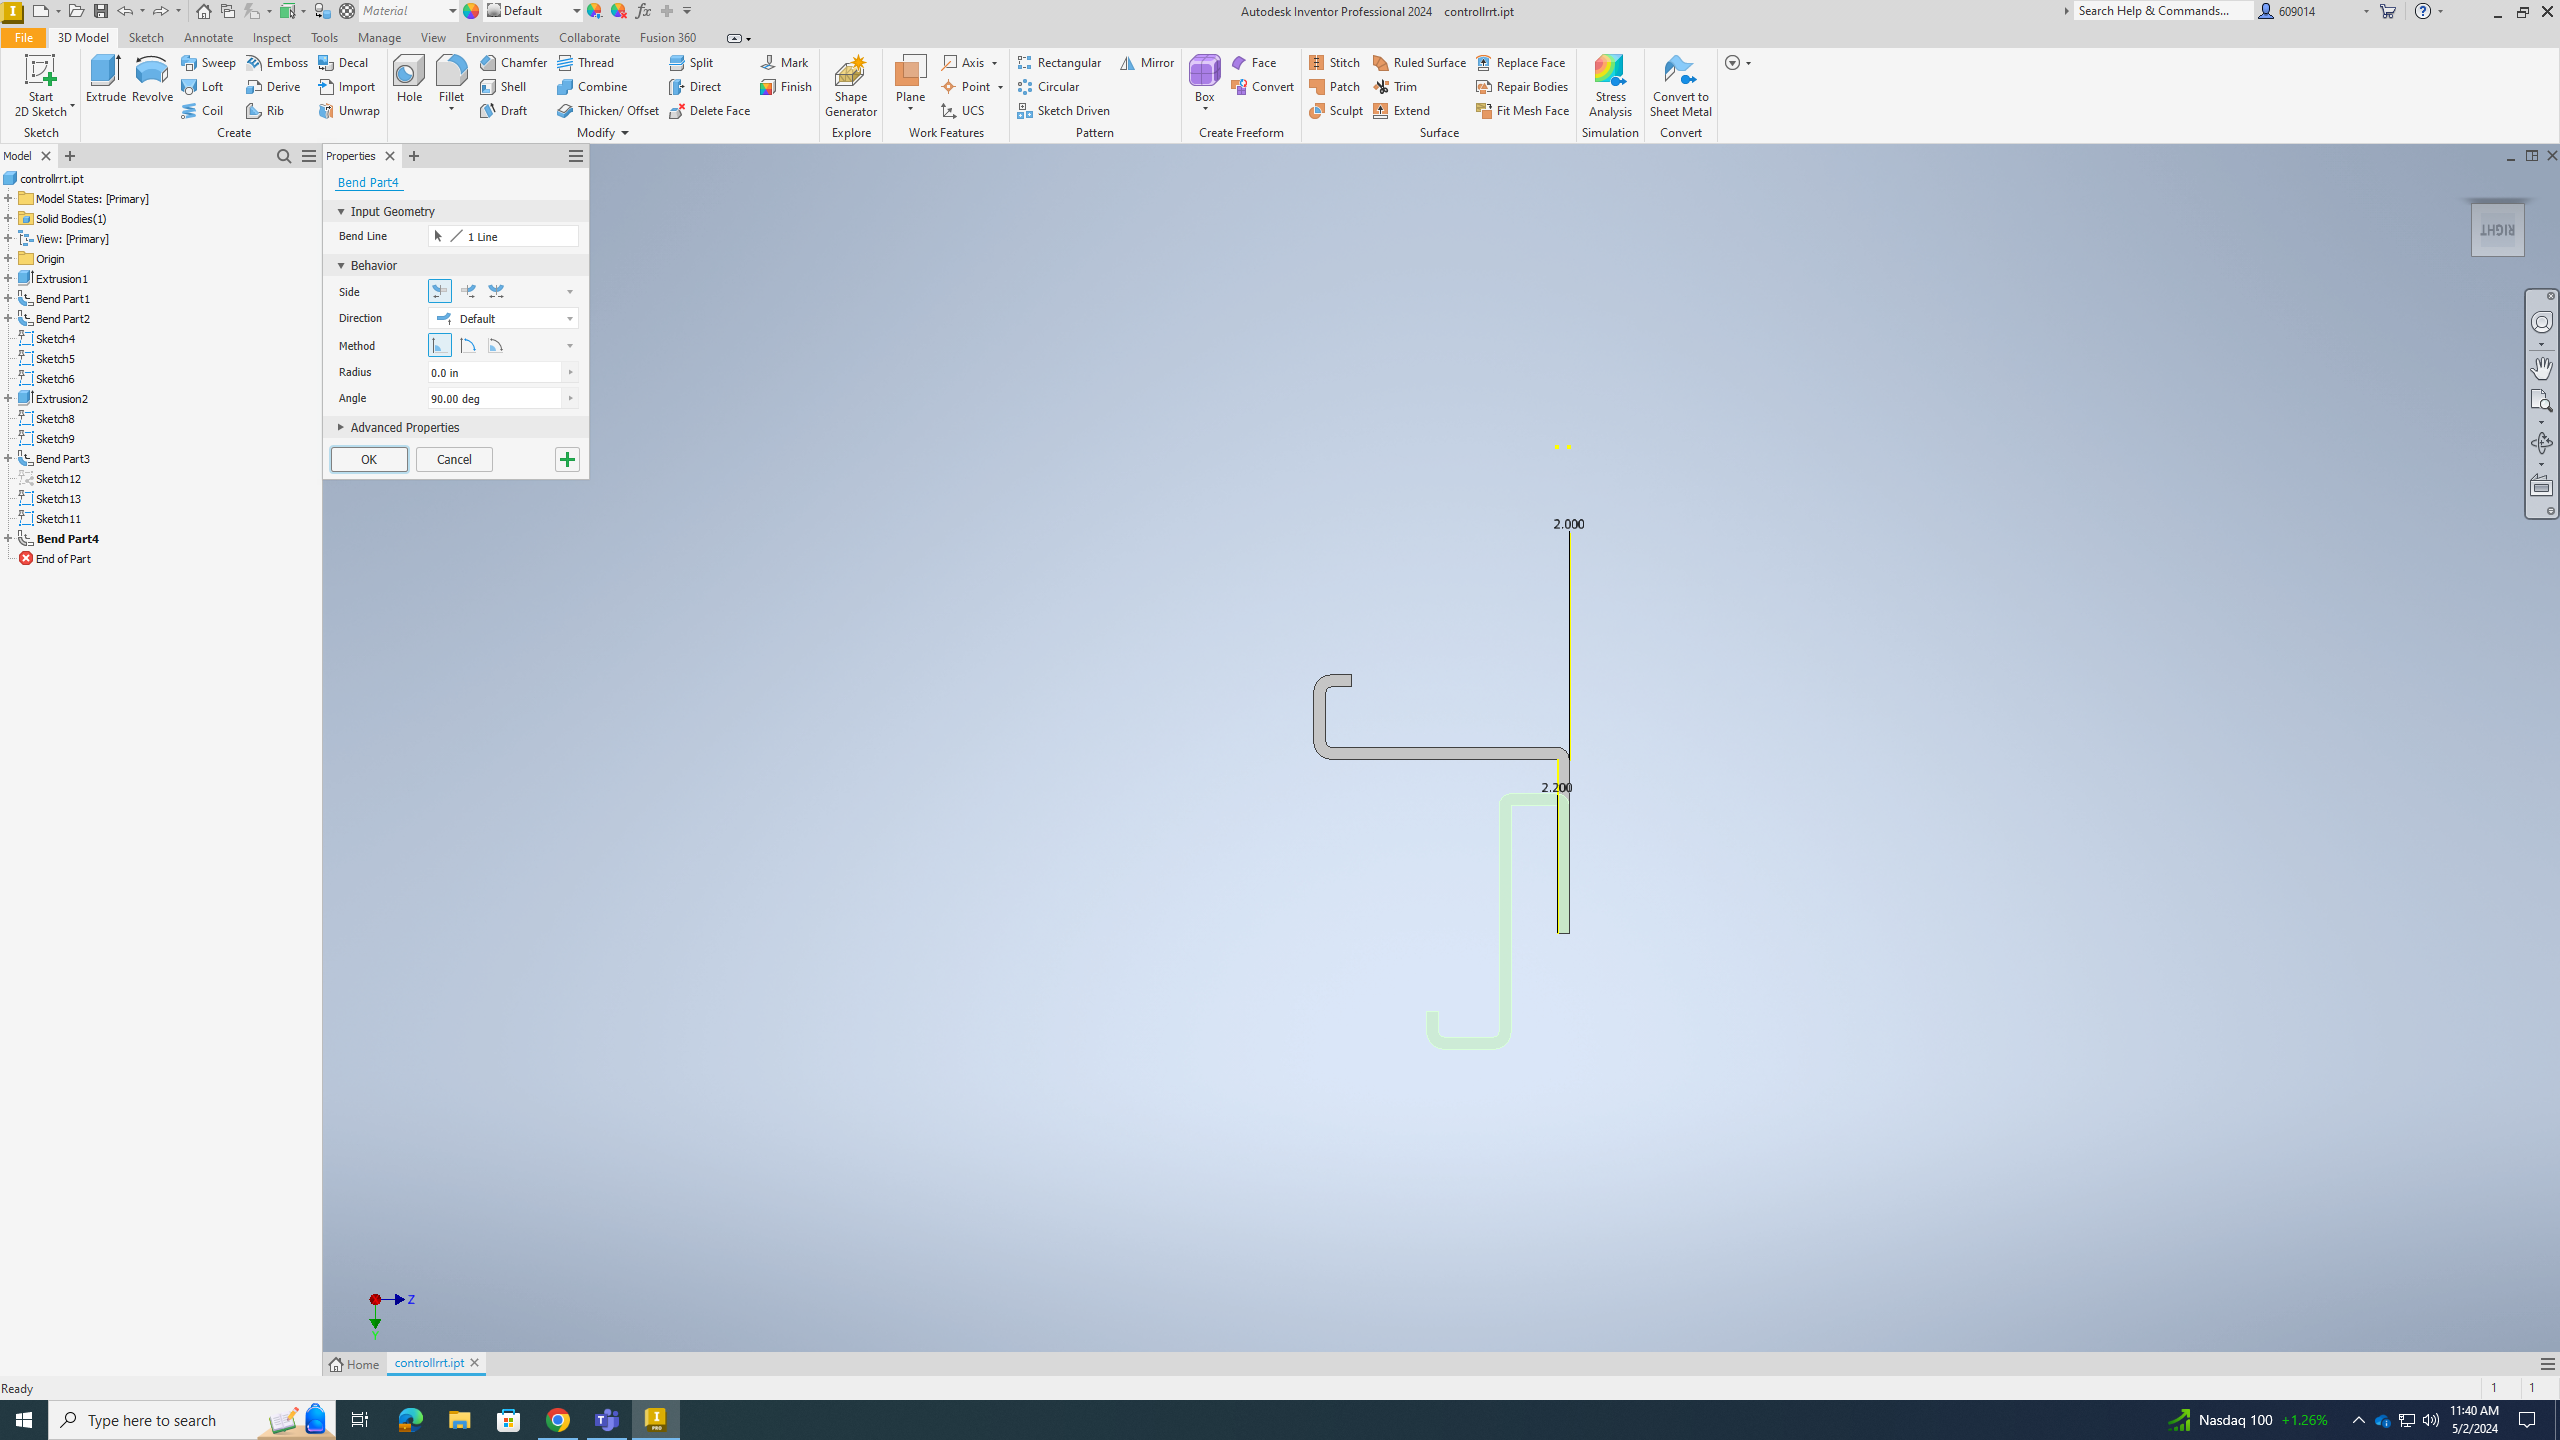The height and width of the screenshot is (1440, 2560).
Task: Expand the Bend Part3 node
Action: pyautogui.click(x=8, y=458)
